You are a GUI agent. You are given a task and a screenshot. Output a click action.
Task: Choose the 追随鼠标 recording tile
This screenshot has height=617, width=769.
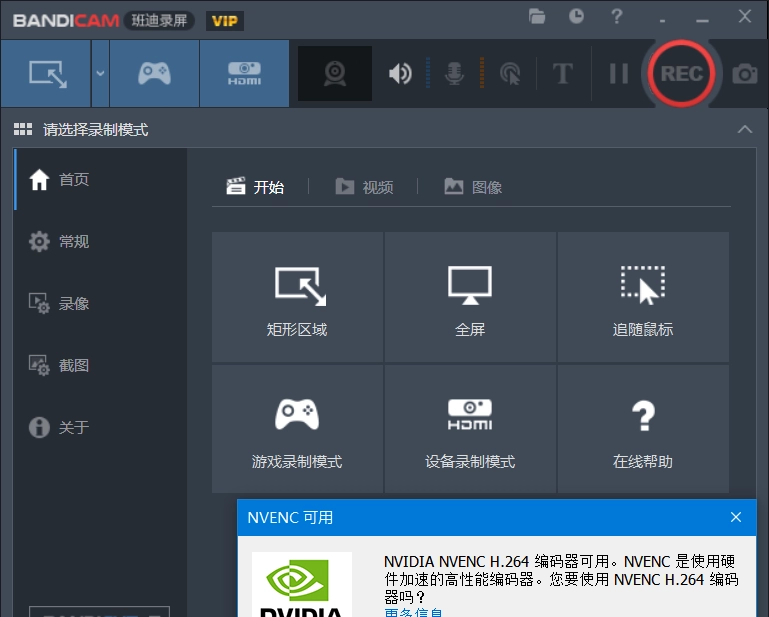tap(643, 297)
